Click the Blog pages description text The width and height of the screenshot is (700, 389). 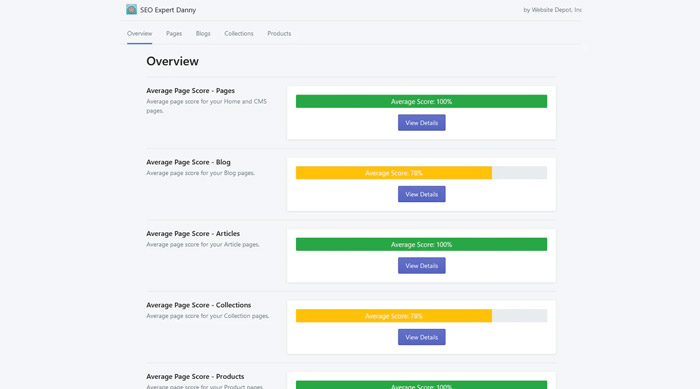pyautogui.click(x=200, y=173)
